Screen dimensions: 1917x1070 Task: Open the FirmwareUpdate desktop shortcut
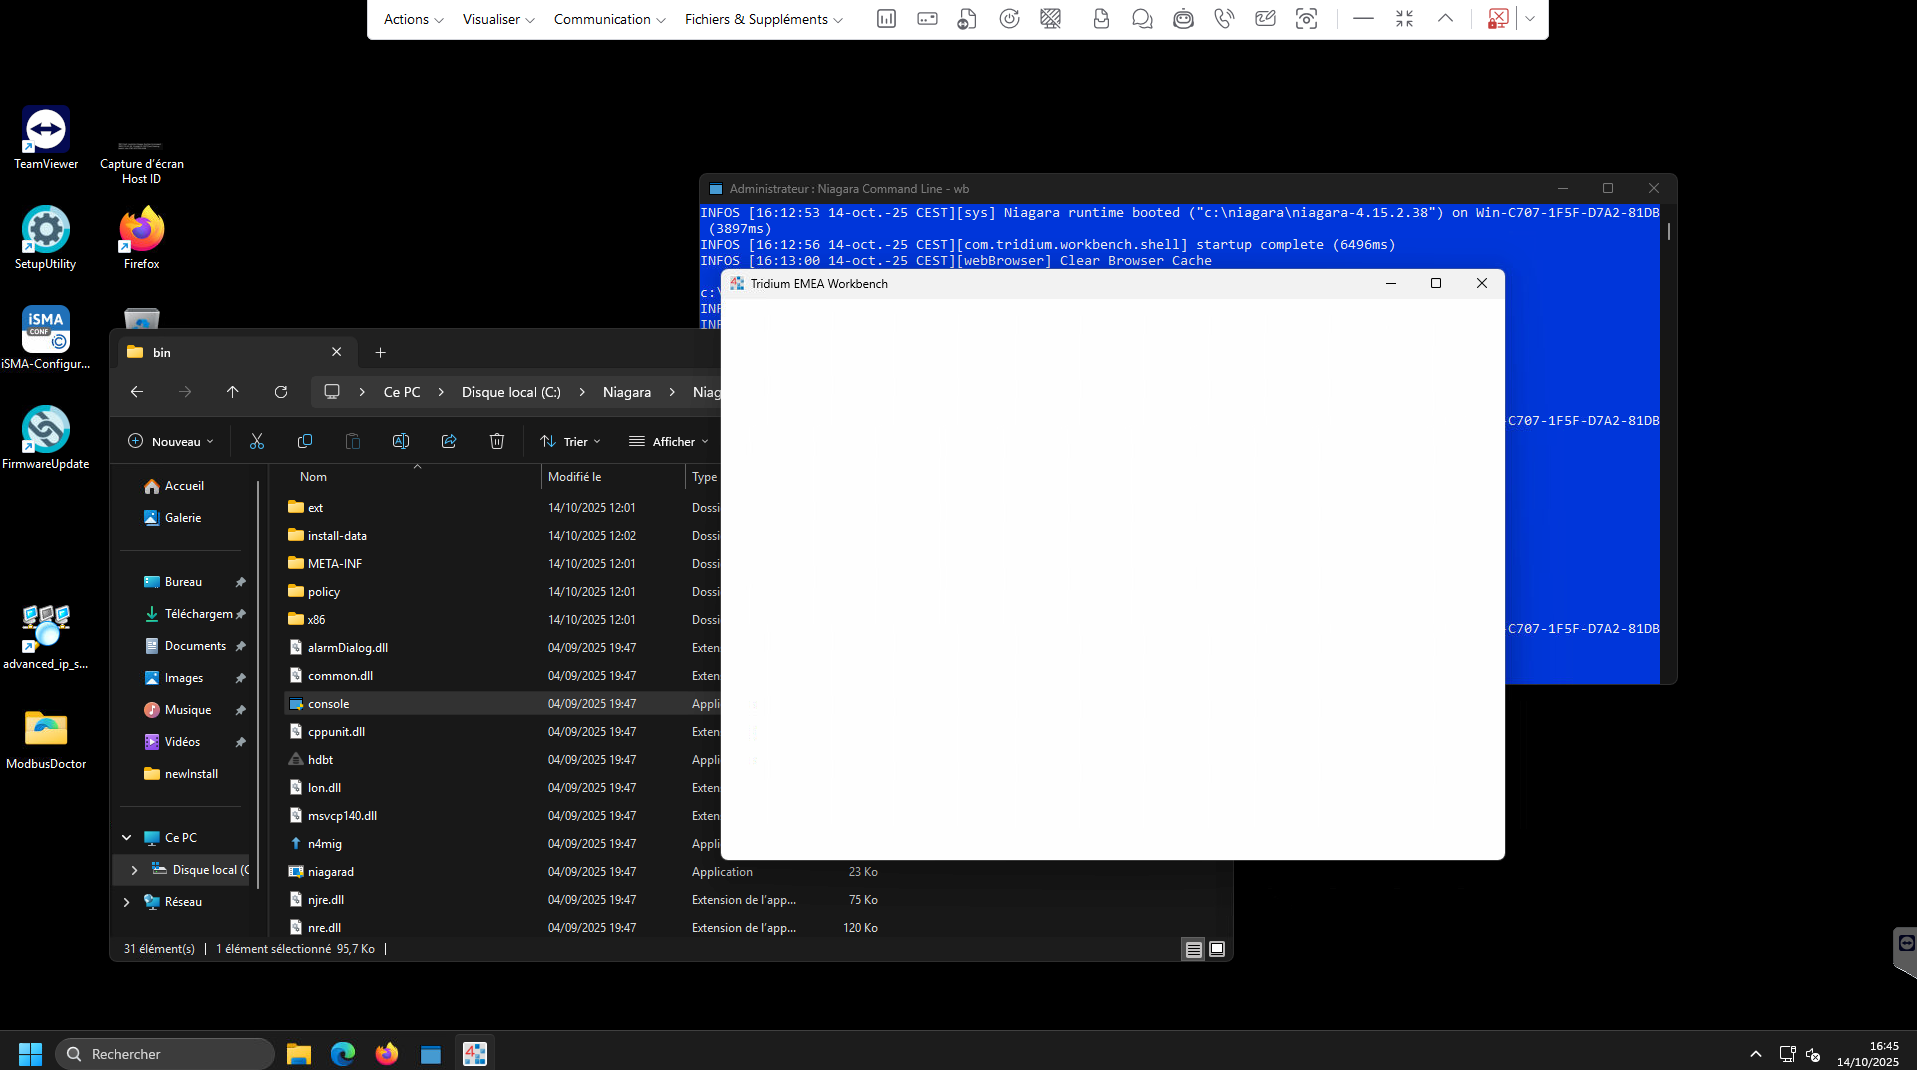pos(46,438)
